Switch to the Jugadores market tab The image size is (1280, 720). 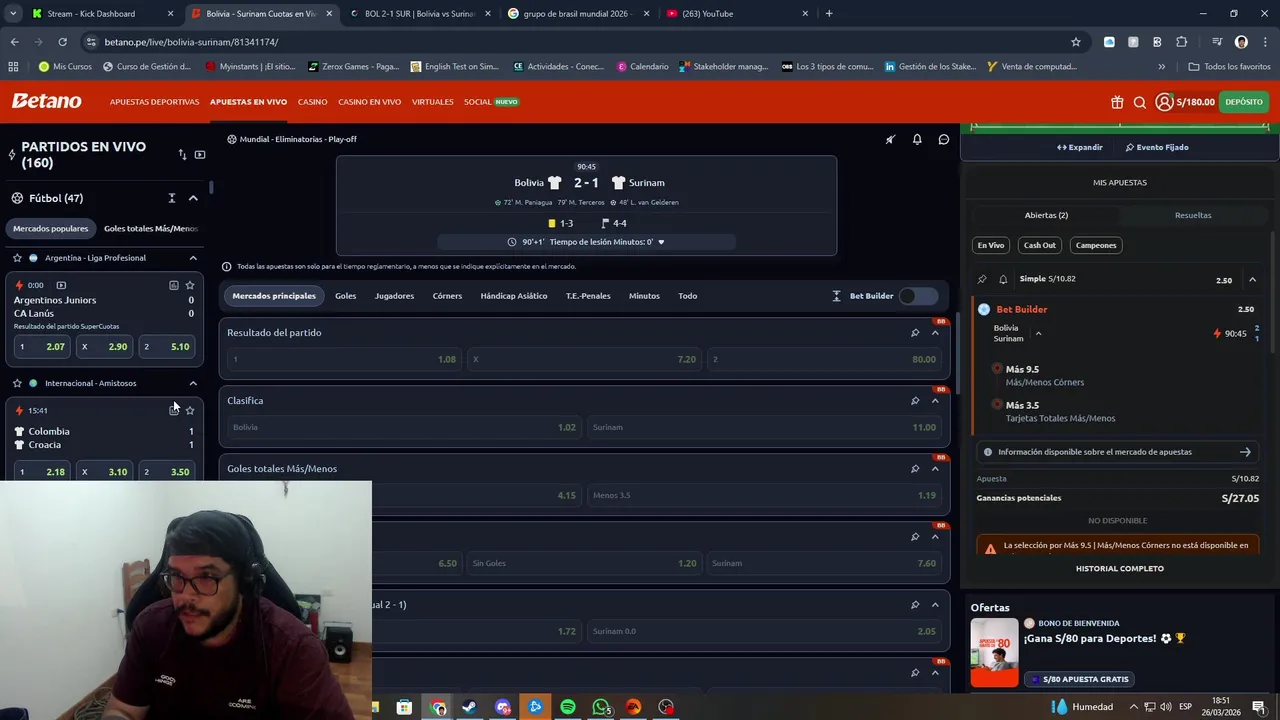[394, 296]
